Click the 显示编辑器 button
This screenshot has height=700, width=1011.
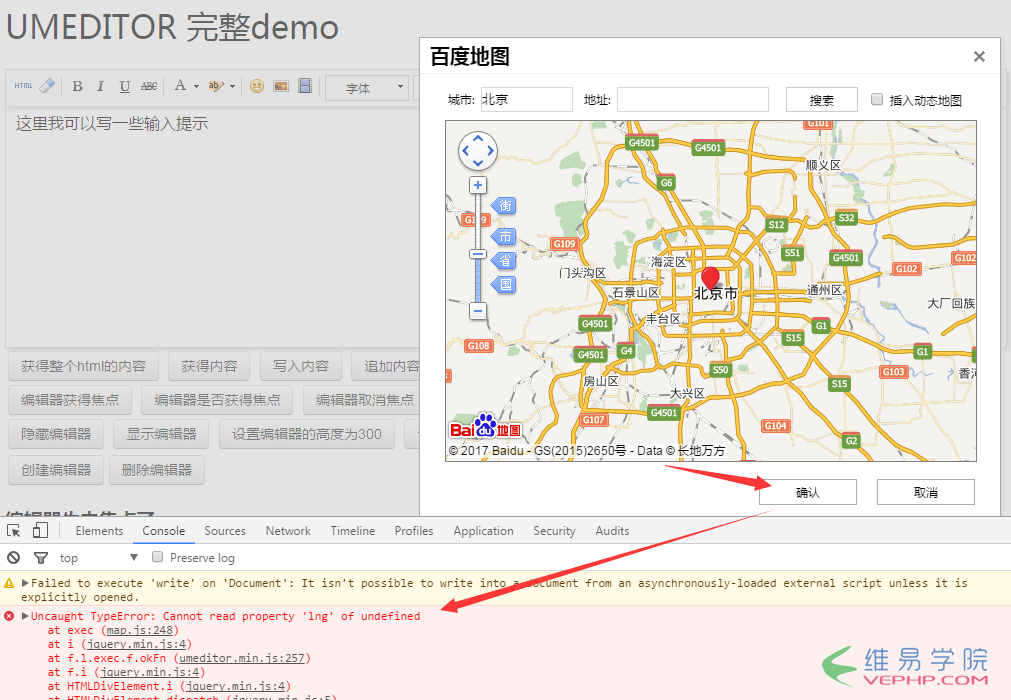161,434
